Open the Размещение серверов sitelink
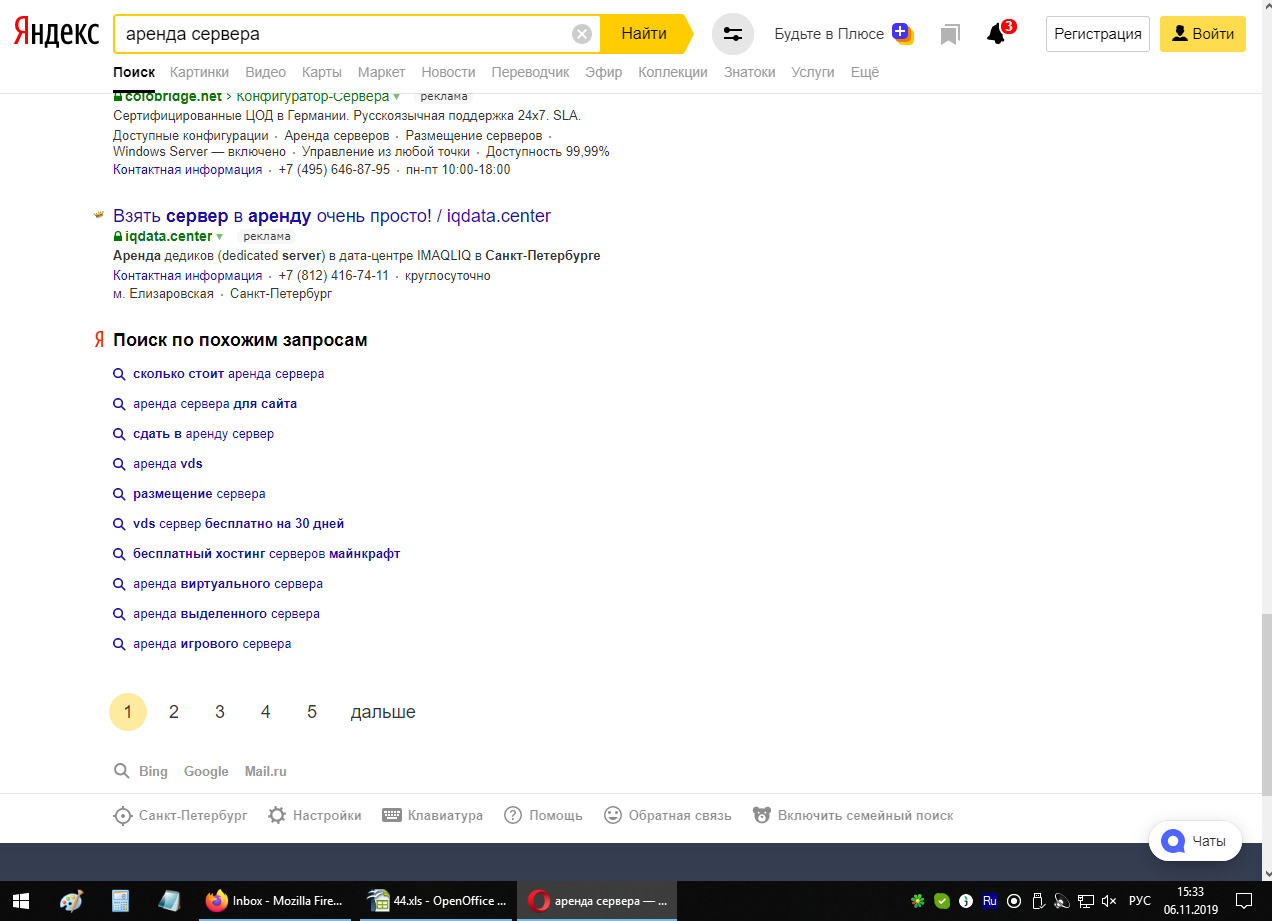 [474, 135]
